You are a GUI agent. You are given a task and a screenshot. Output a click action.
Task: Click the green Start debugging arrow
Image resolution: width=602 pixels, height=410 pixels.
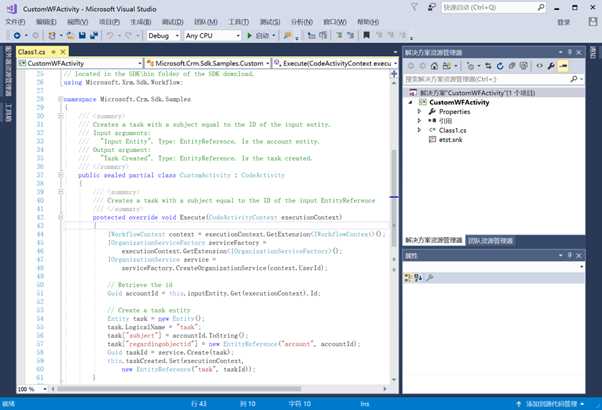point(249,36)
